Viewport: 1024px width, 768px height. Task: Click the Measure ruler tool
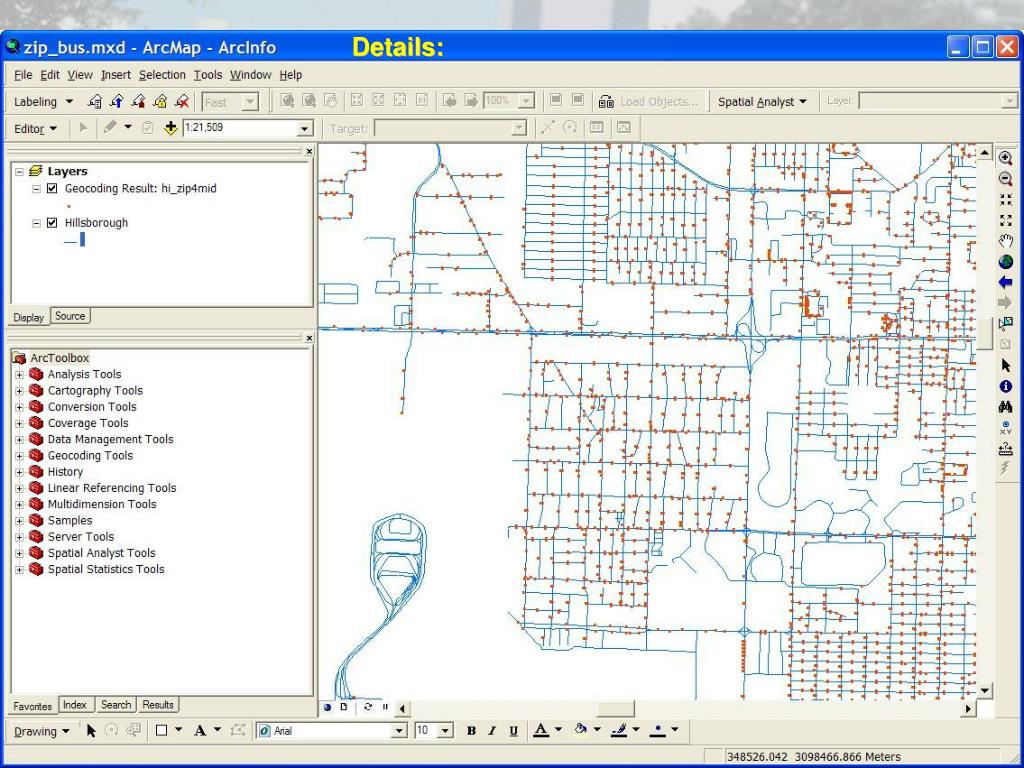[1005, 449]
